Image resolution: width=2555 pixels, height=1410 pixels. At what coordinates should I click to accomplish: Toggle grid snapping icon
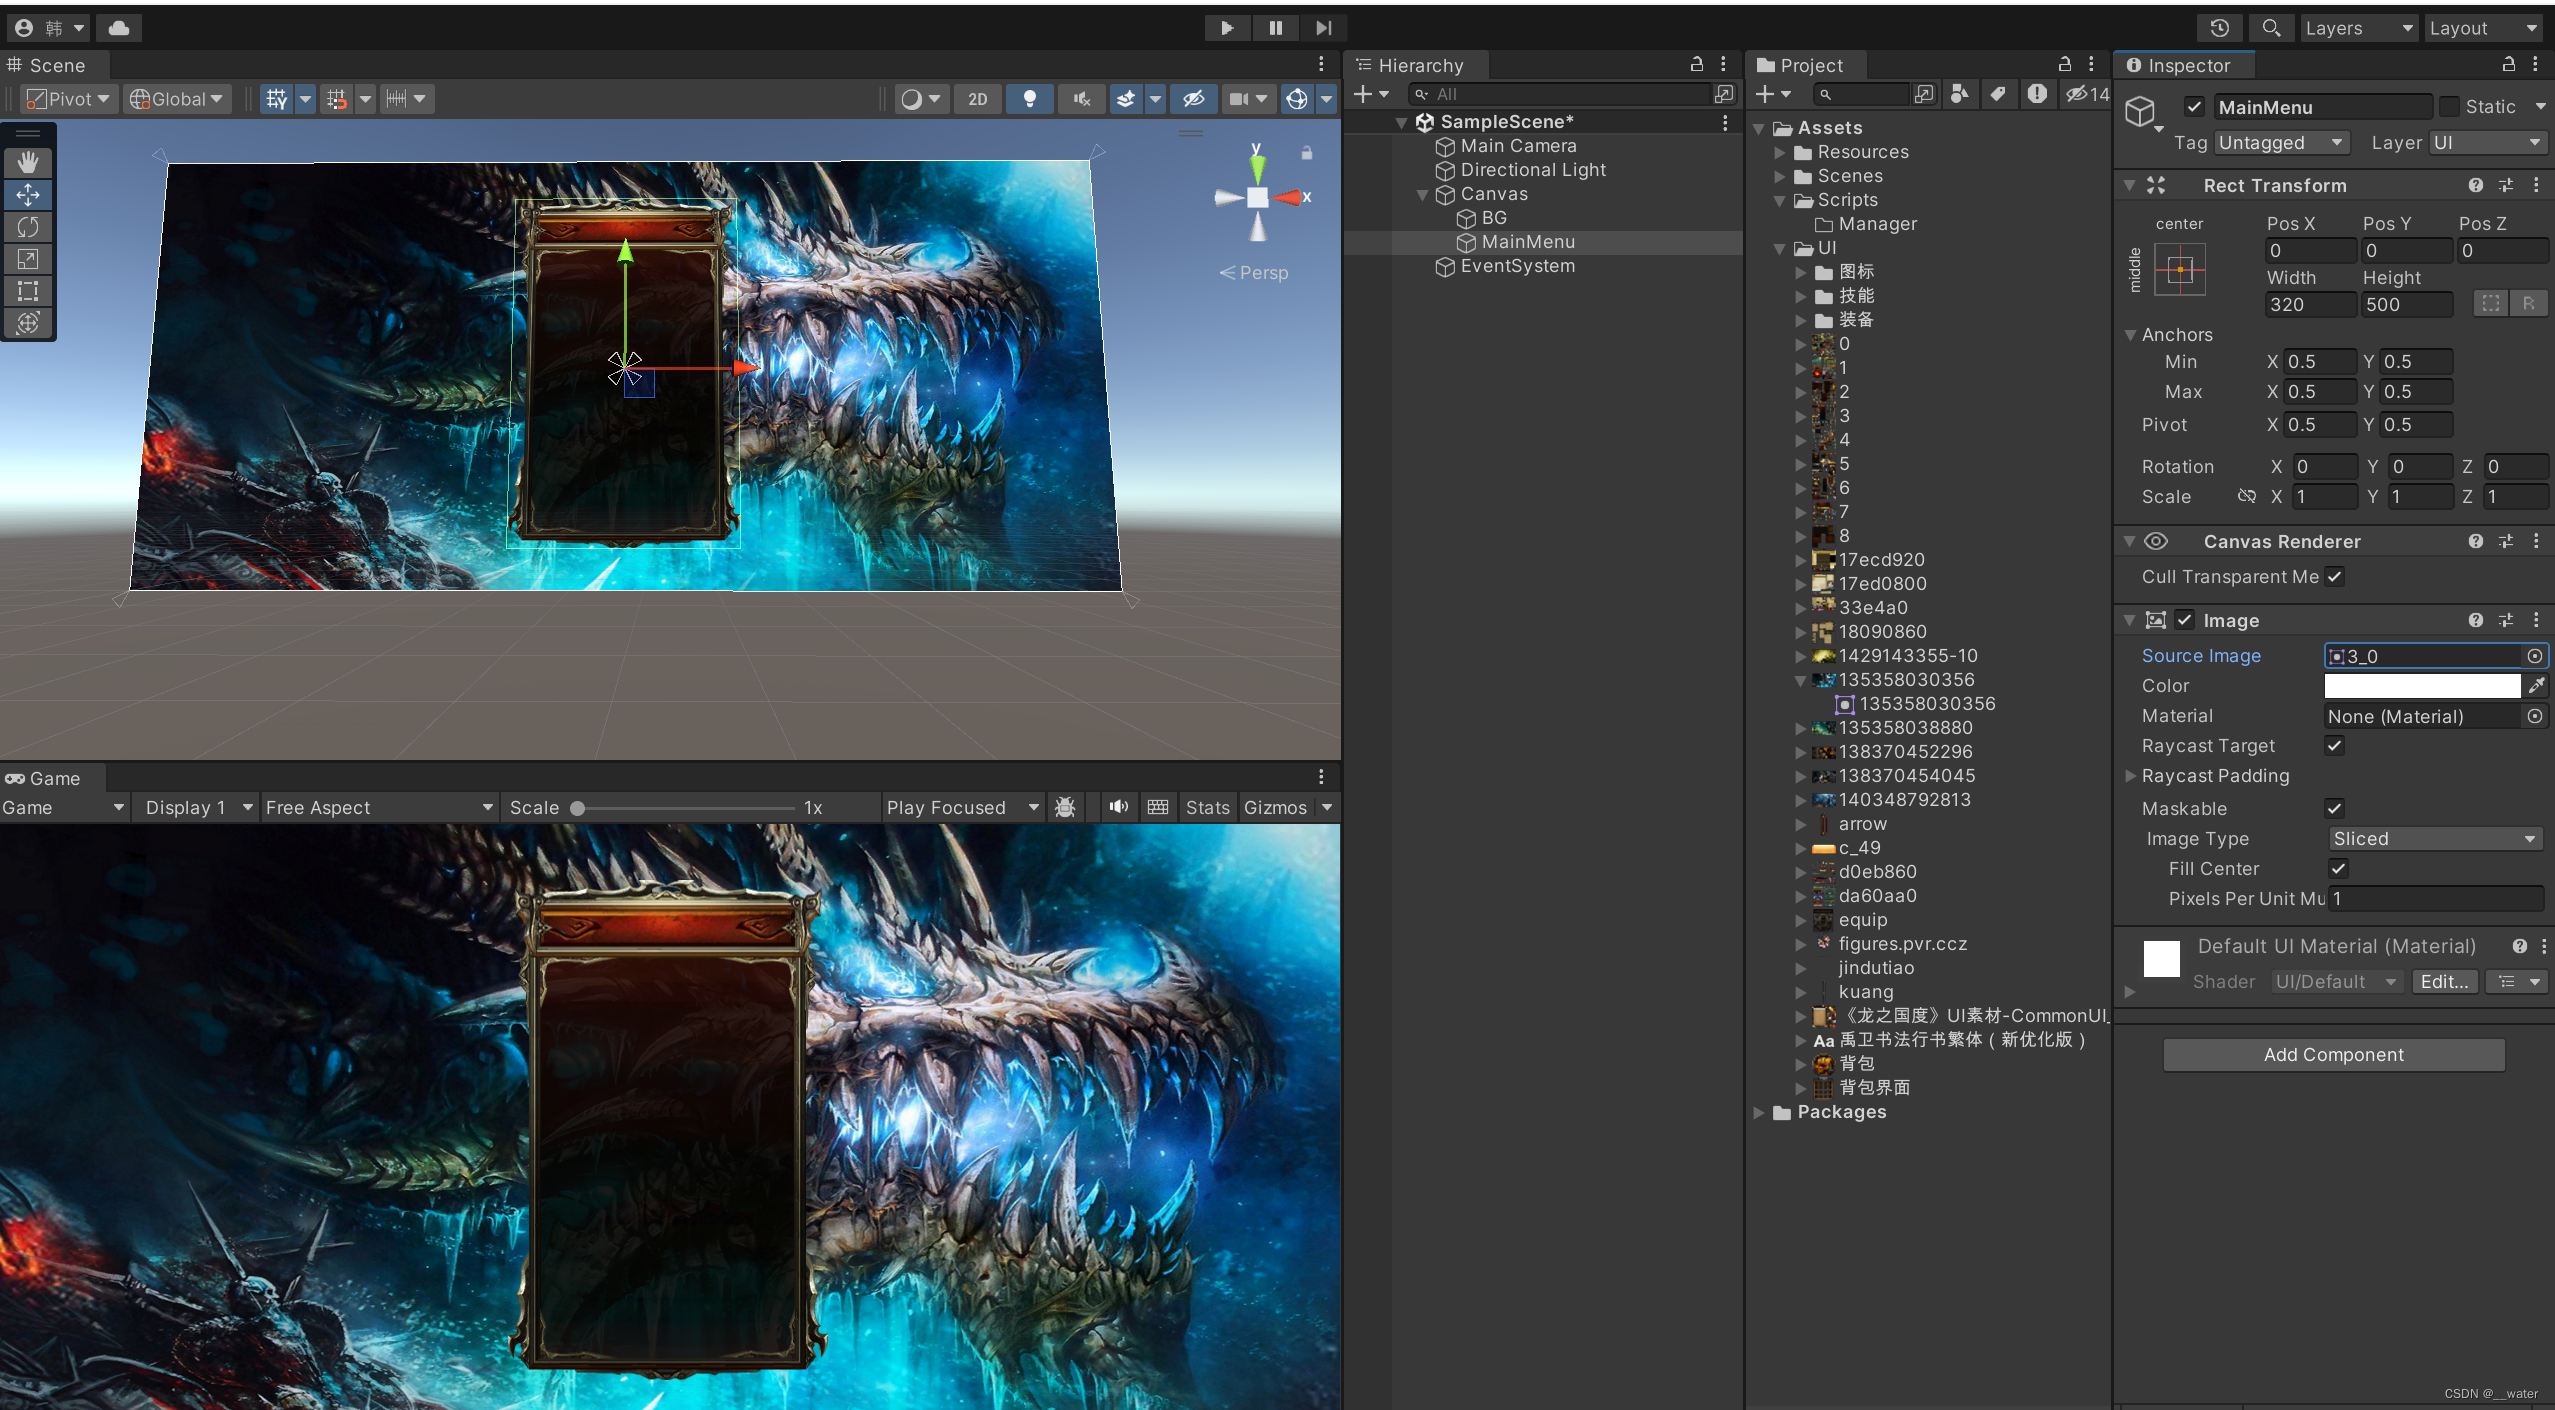(337, 99)
